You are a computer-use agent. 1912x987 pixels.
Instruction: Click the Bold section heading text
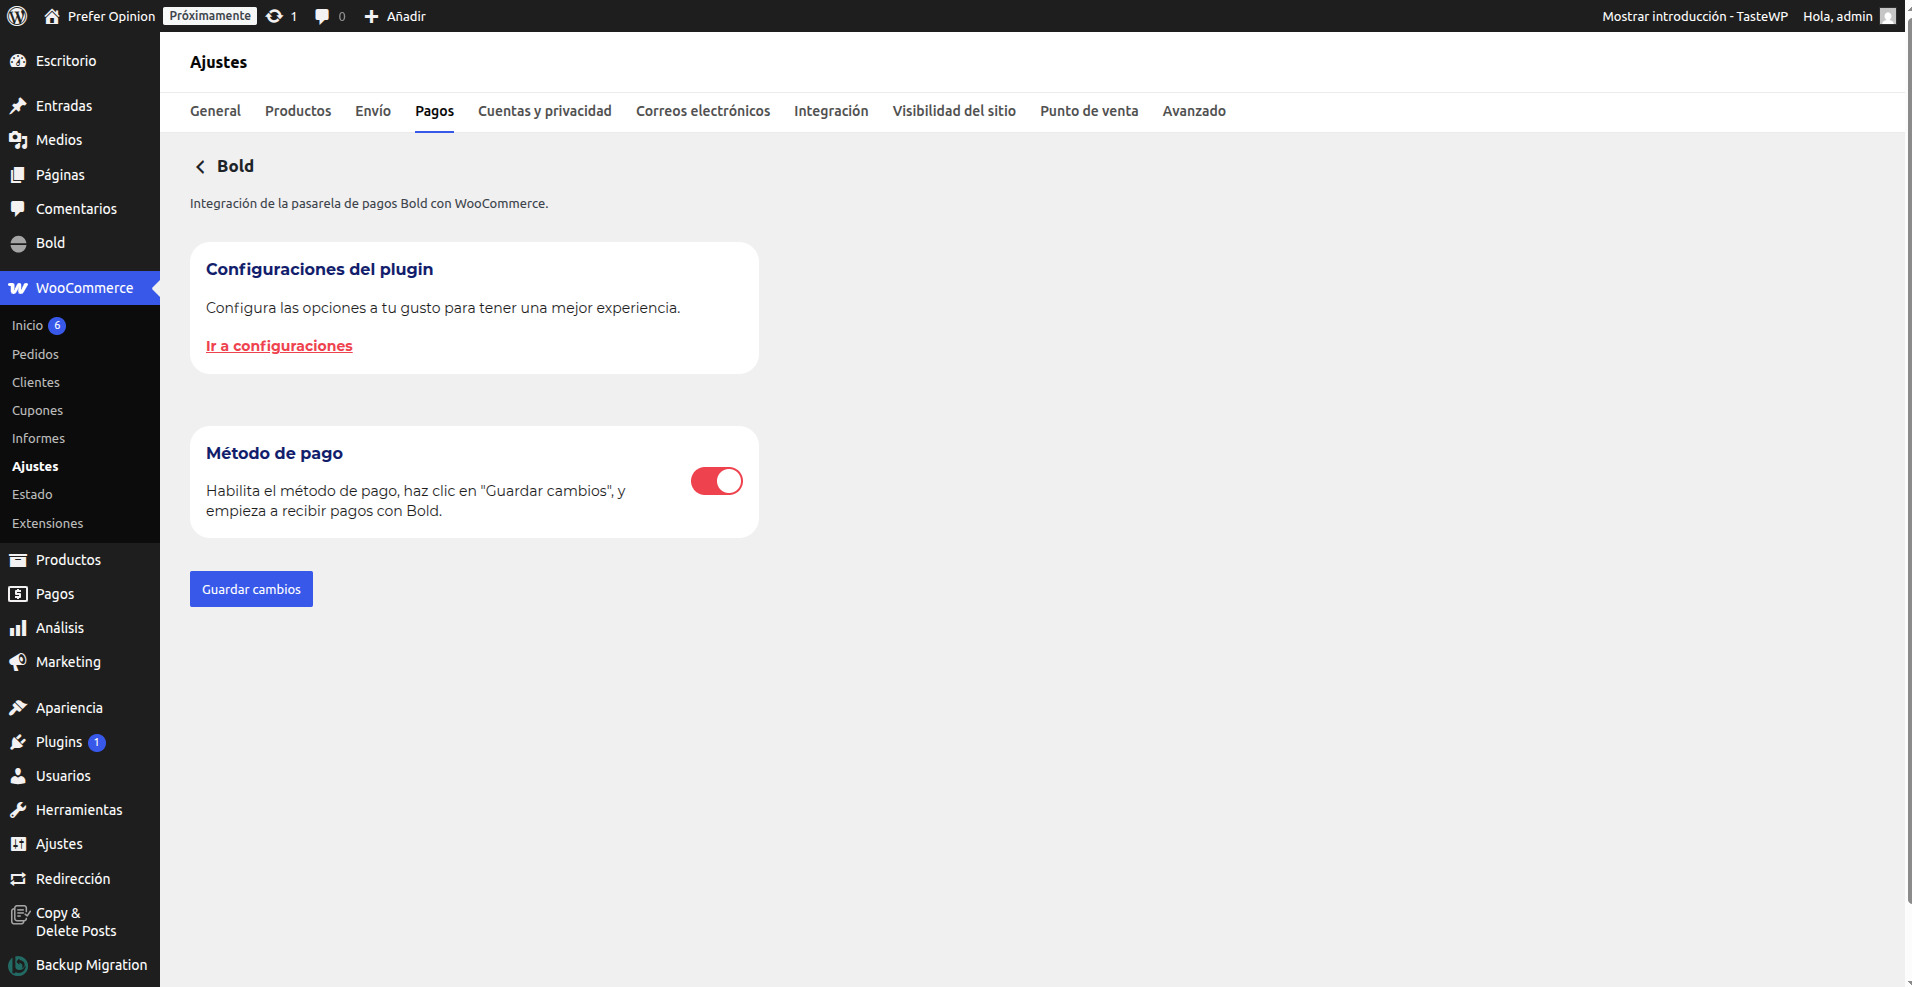pos(235,166)
